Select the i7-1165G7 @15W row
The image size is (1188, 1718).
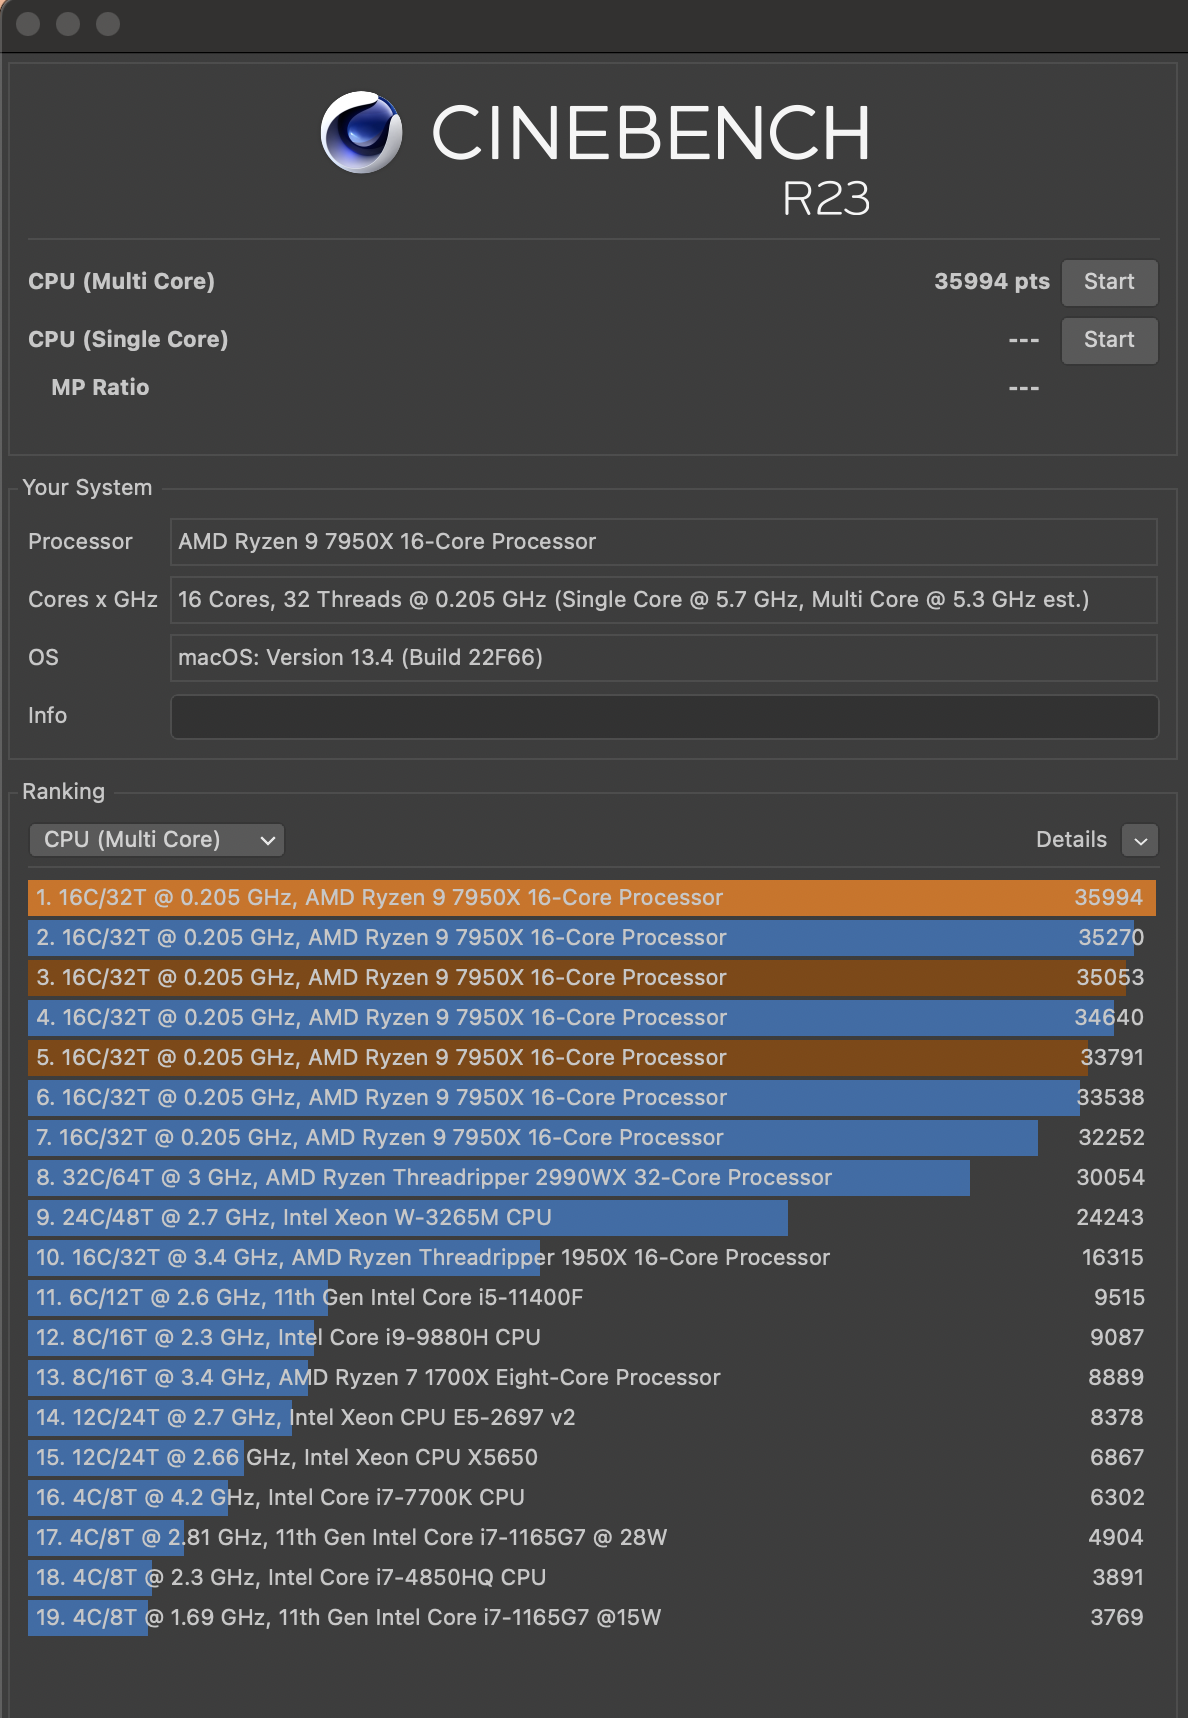[x=592, y=1618]
